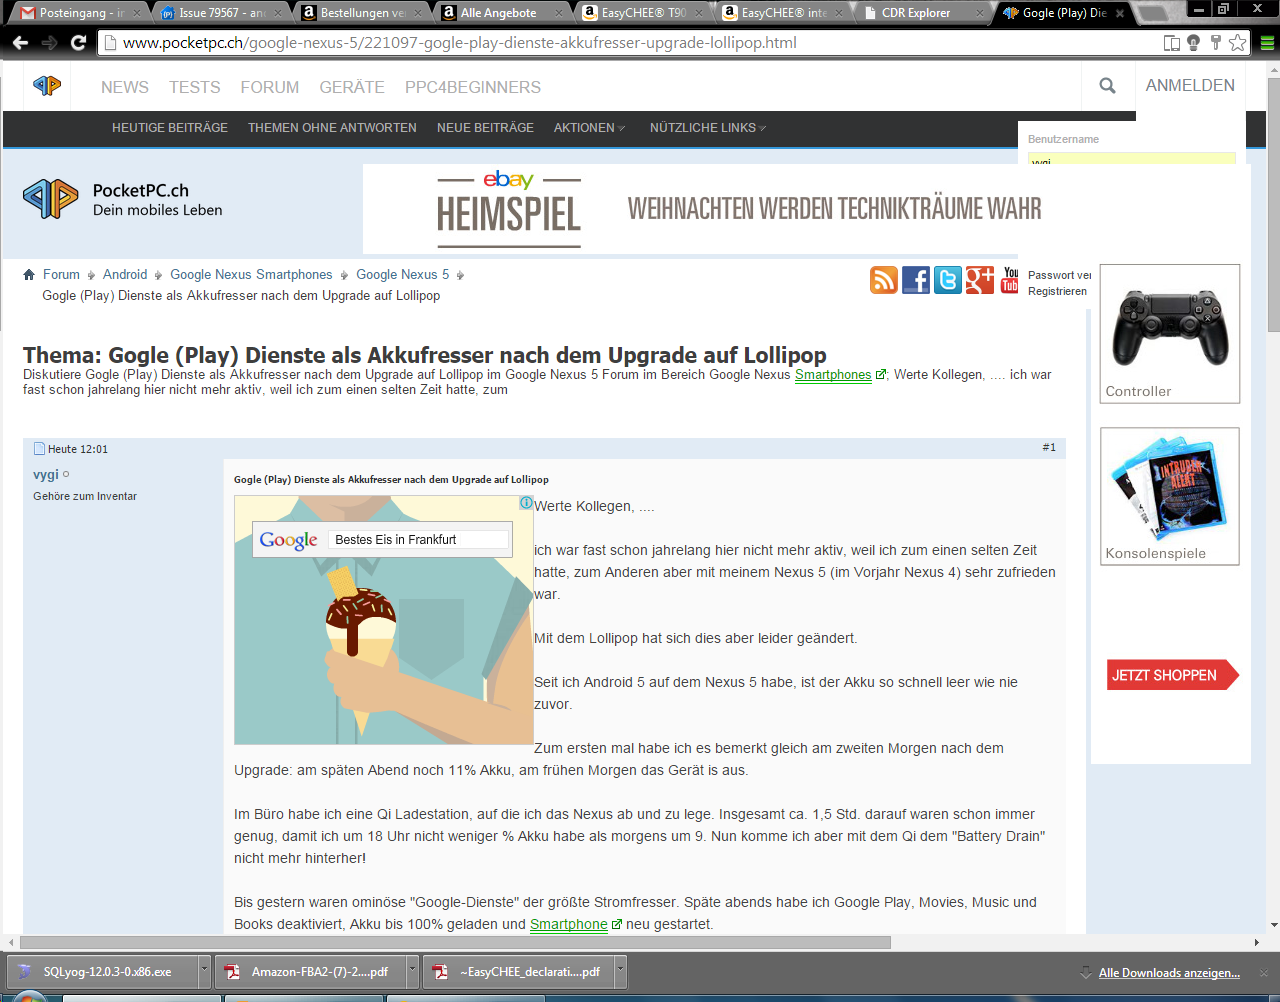This screenshot has width=1280, height=1002.
Task: Click the JETZT SHOPPEN red button
Action: [1172, 675]
